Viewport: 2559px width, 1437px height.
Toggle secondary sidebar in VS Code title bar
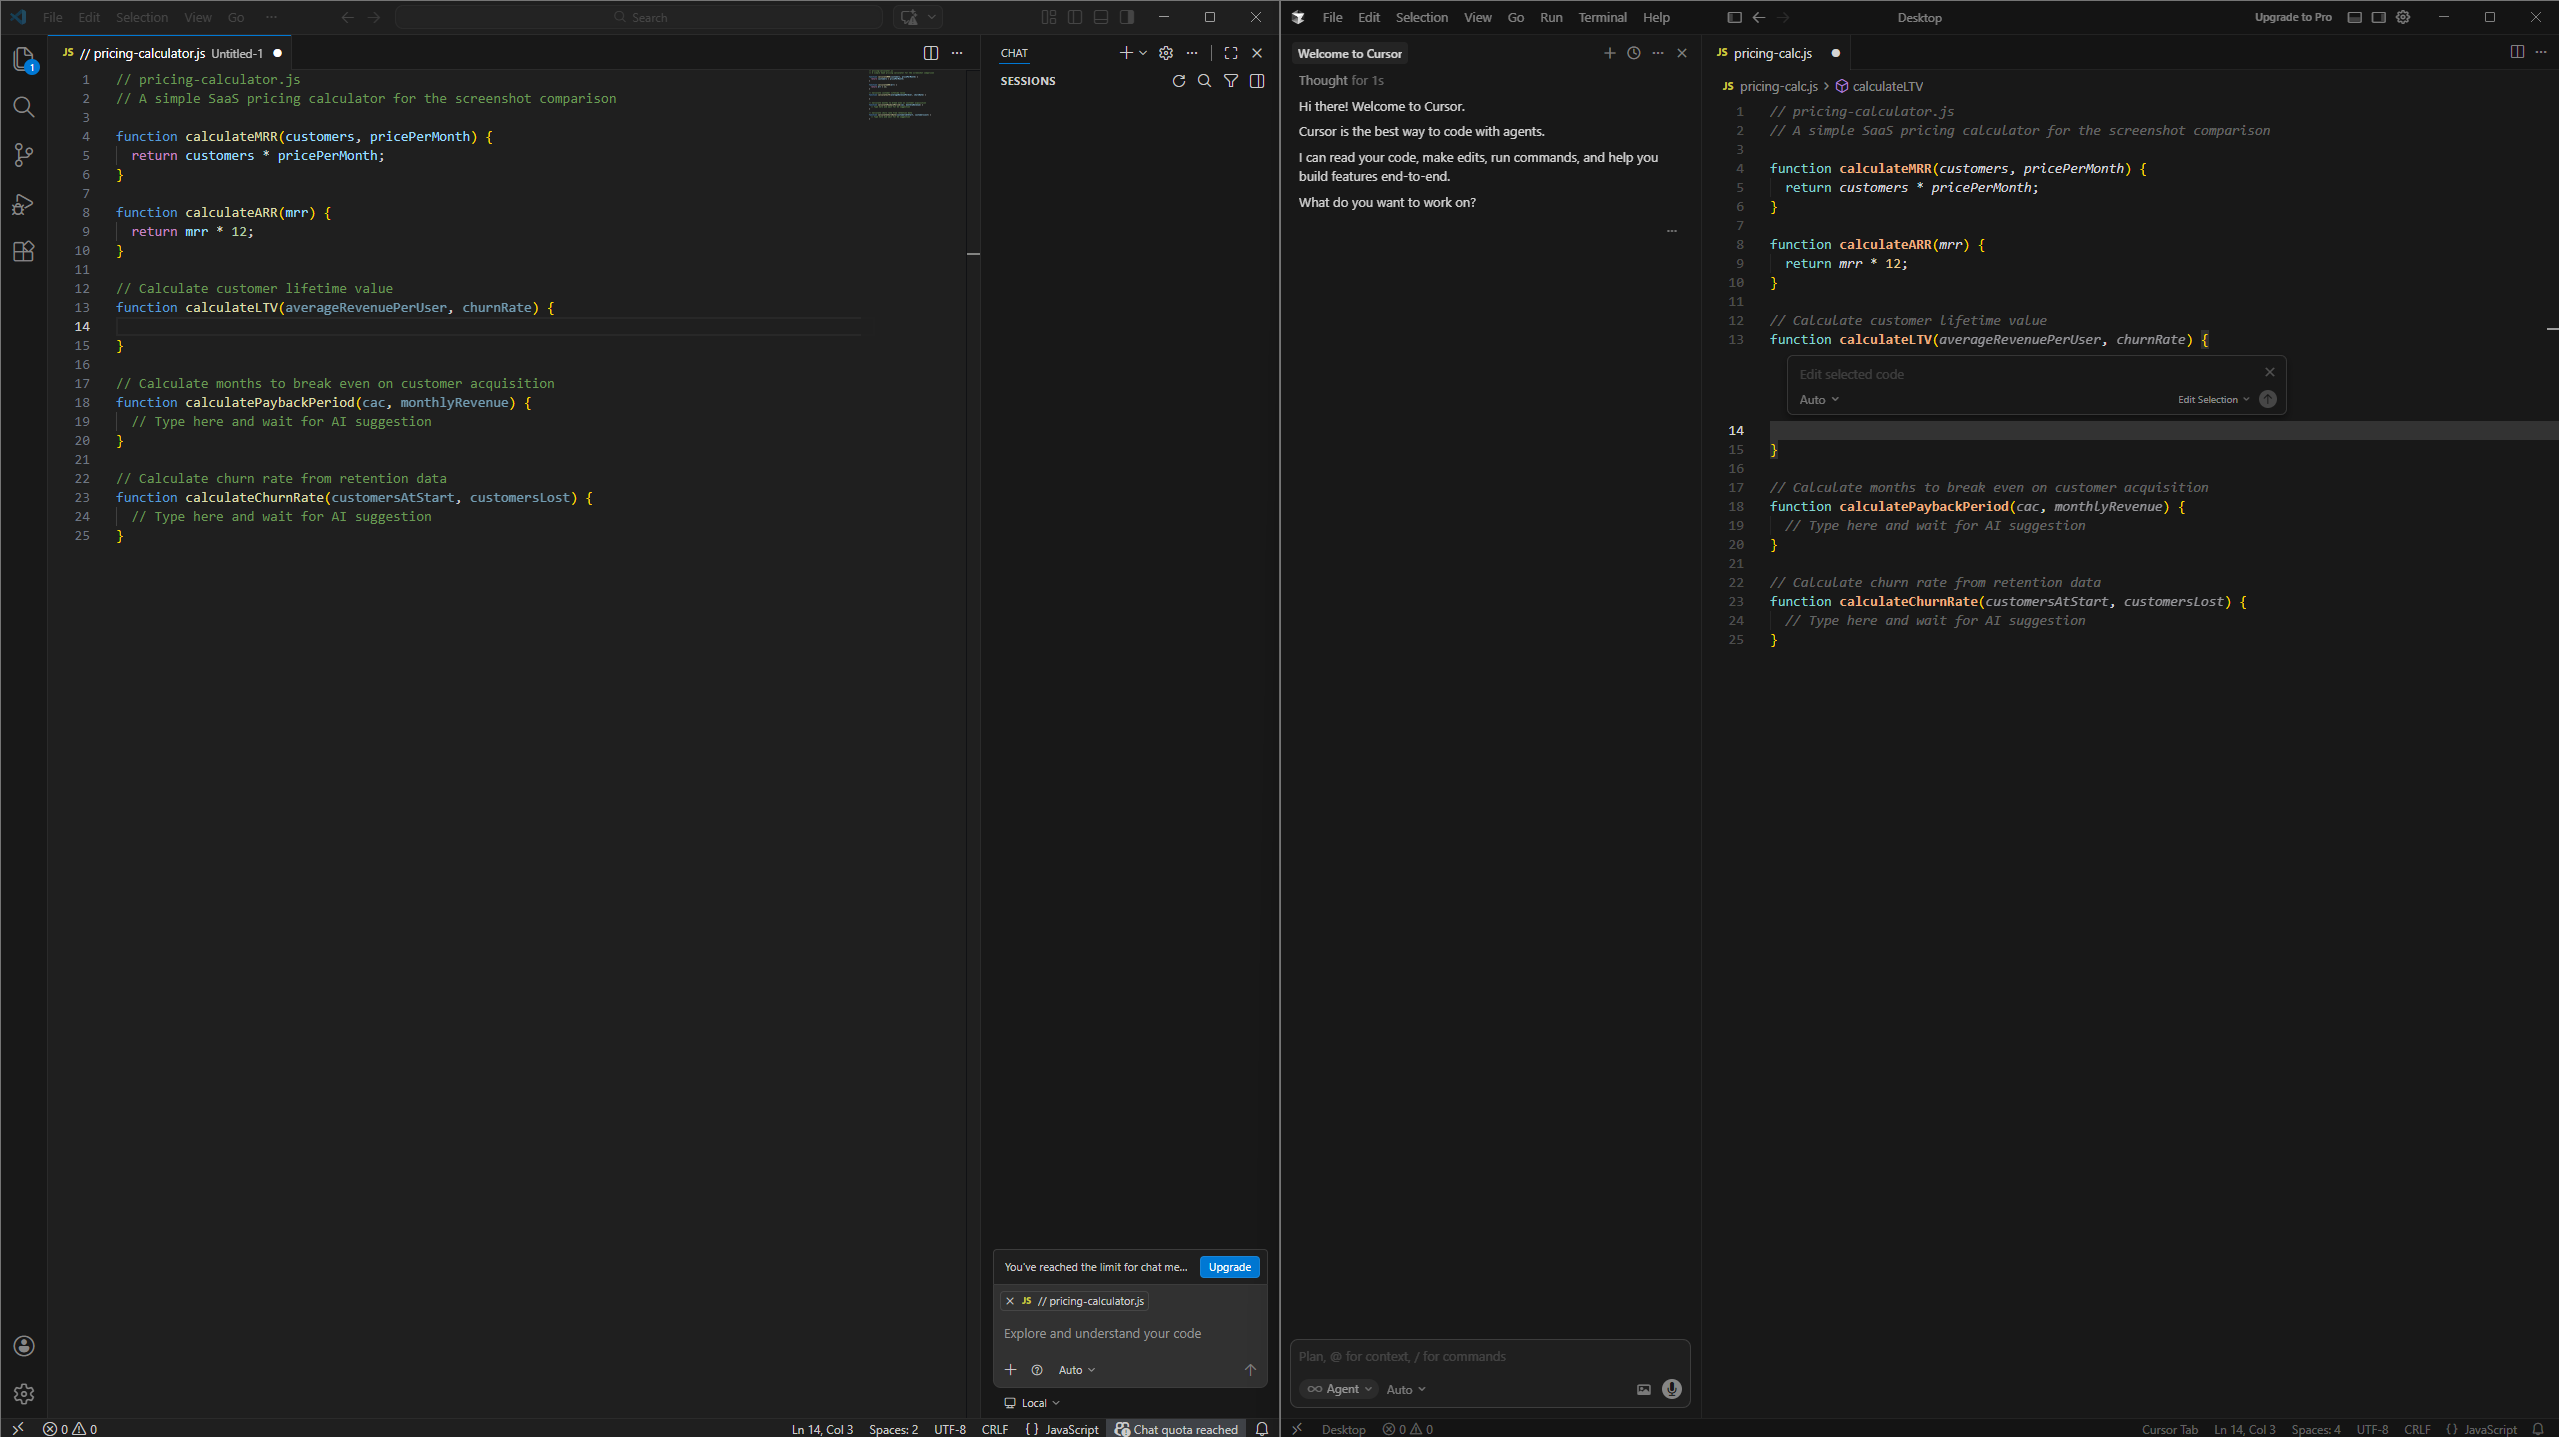[x=1127, y=17]
